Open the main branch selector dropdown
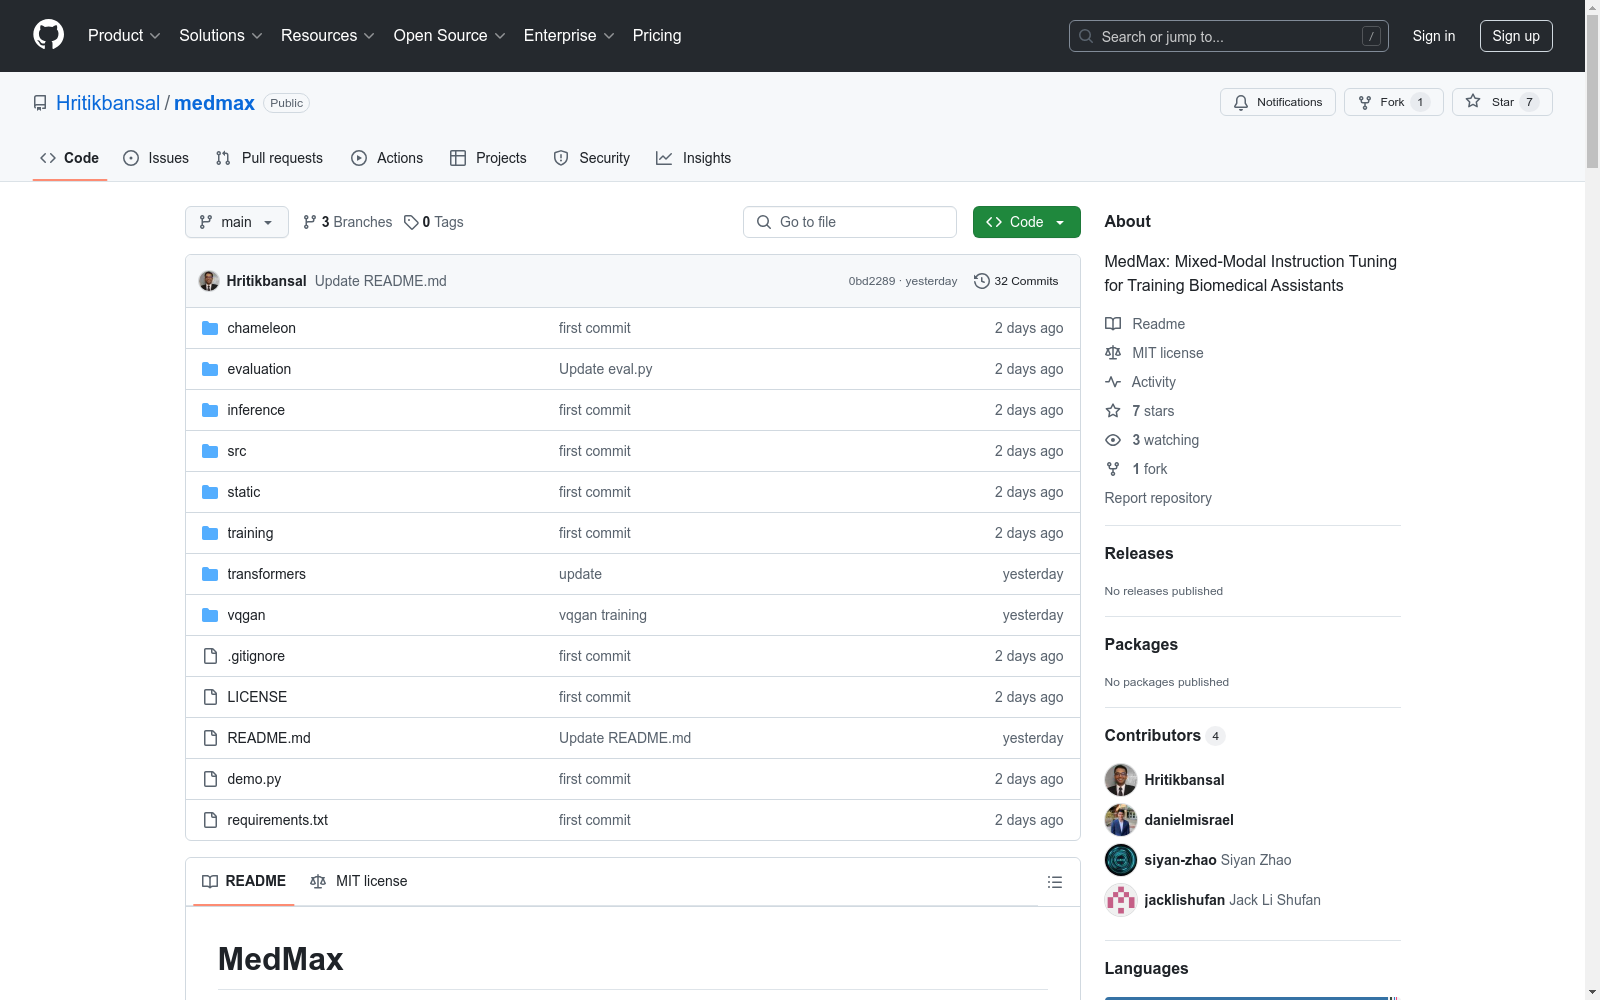Image resolution: width=1600 pixels, height=1000 pixels. (237, 222)
